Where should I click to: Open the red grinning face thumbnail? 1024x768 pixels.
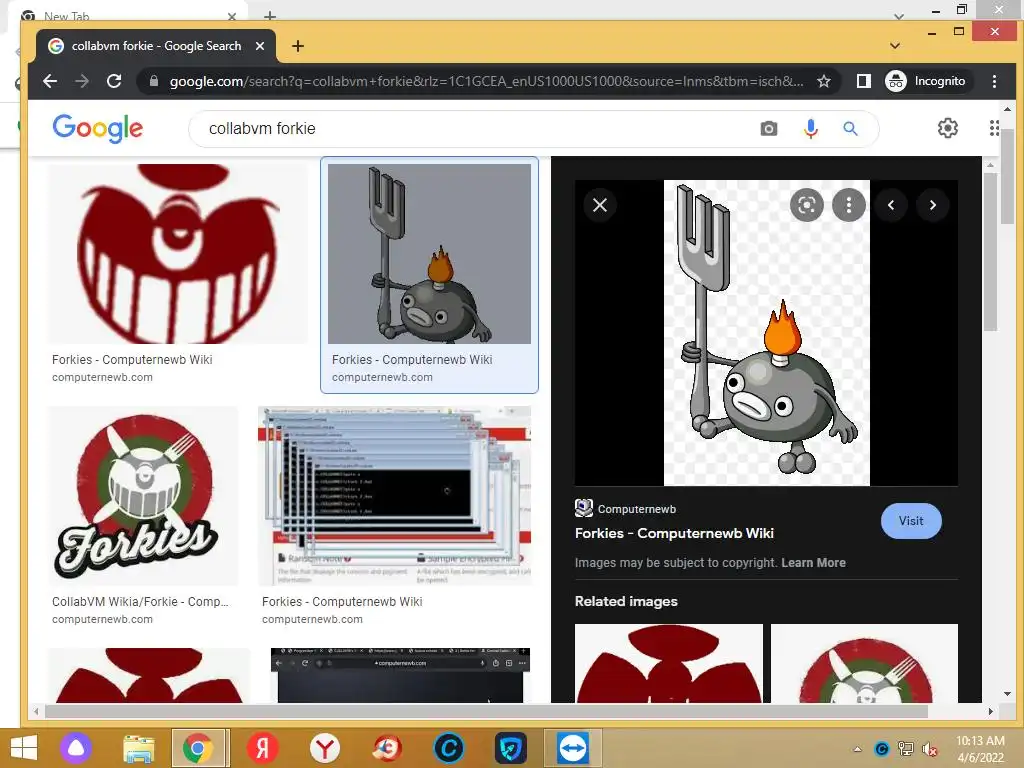click(x=177, y=253)
